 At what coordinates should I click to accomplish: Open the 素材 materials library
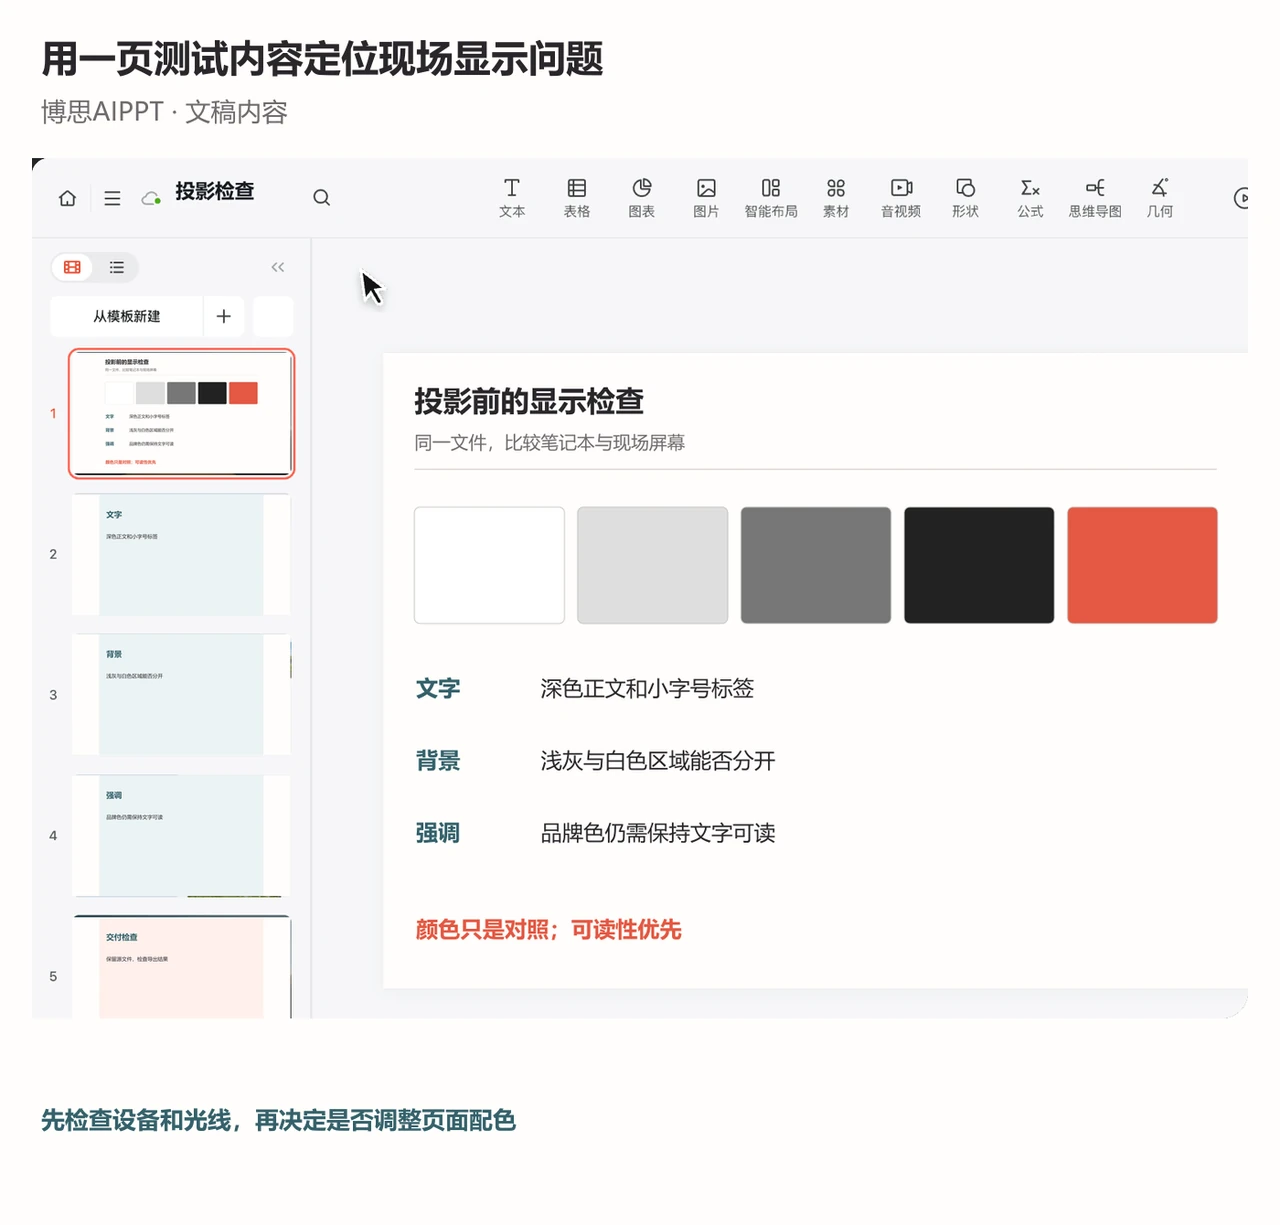coord(836,198)
